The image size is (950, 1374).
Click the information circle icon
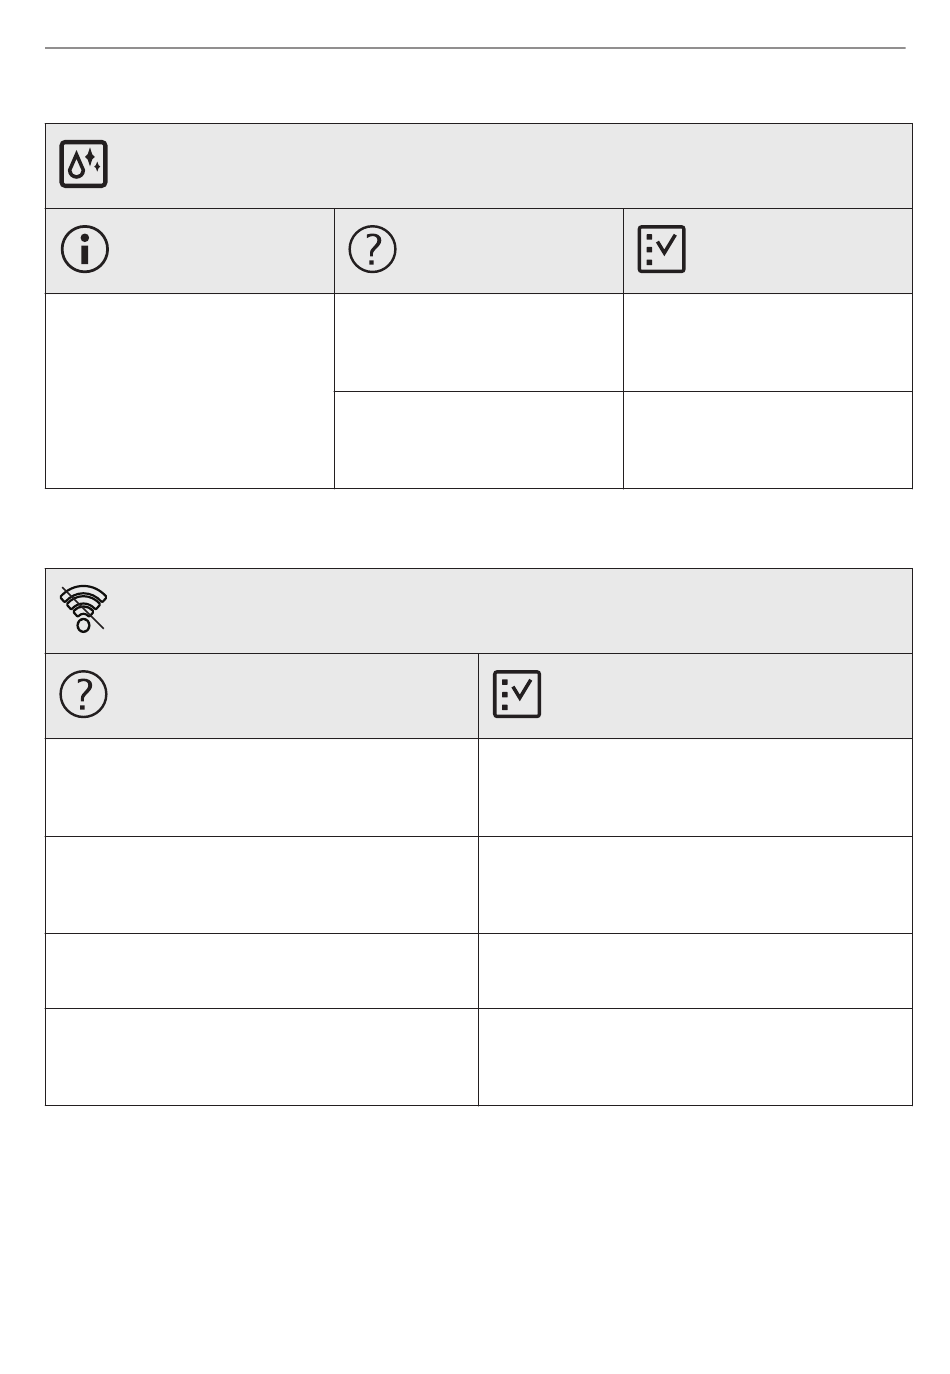click(x=85, y=250)
